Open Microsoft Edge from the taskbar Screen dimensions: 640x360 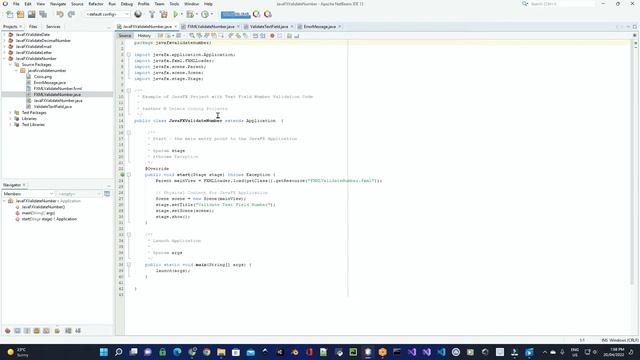click(177, 352)
